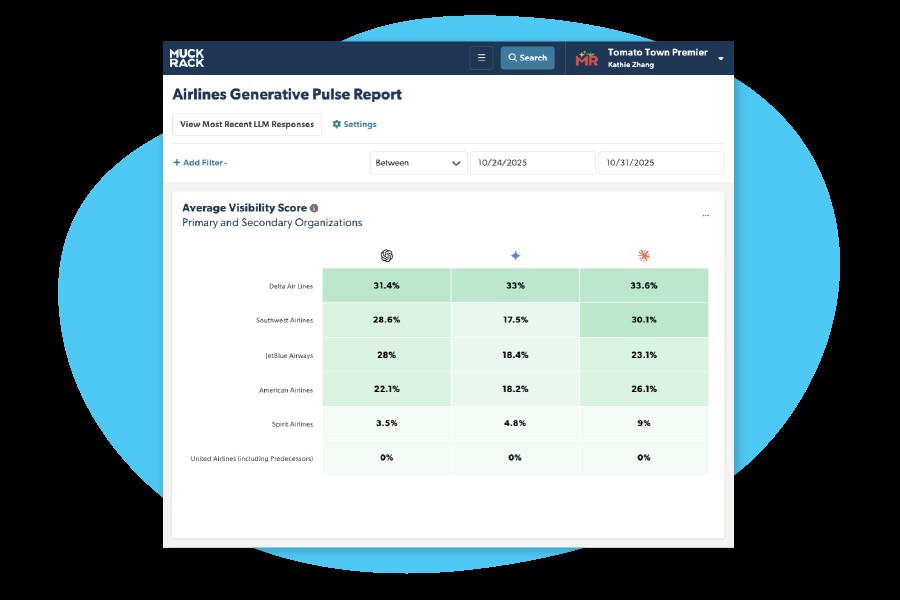
Task: Click the Spirit Airlines row label
Action: [x=292, y=424]
